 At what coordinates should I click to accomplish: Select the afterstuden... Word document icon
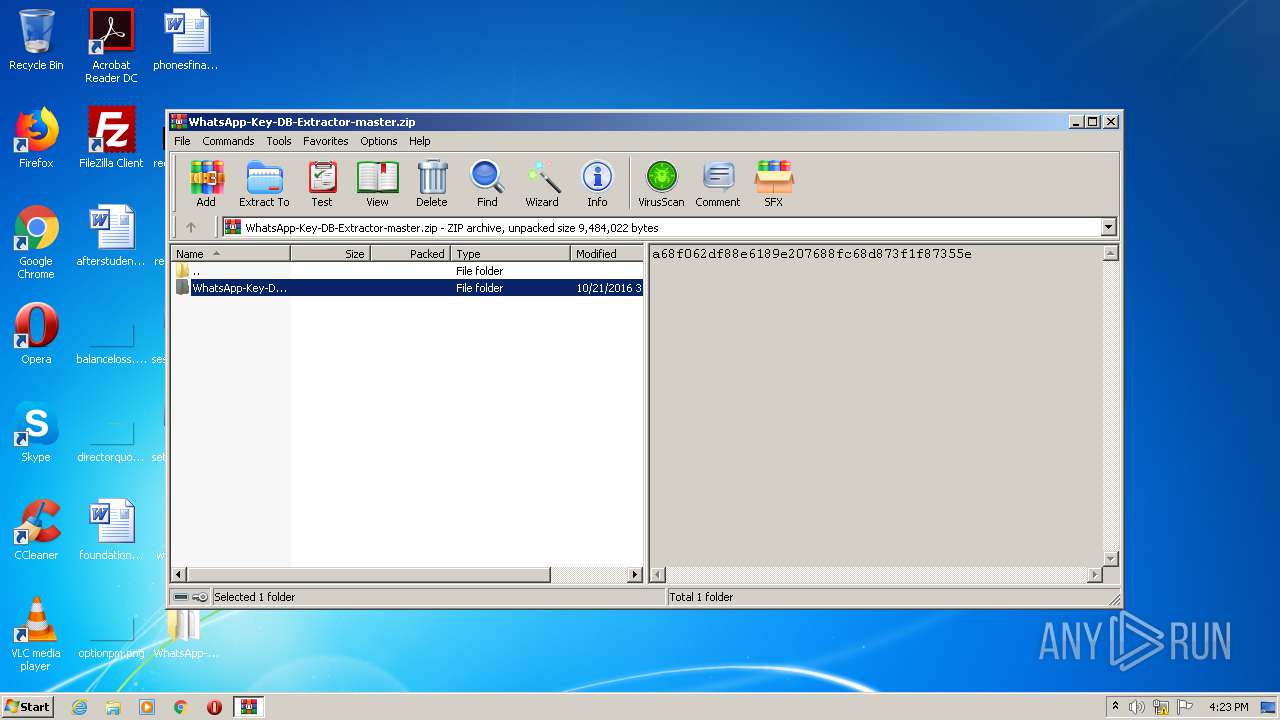coord(111,236)
